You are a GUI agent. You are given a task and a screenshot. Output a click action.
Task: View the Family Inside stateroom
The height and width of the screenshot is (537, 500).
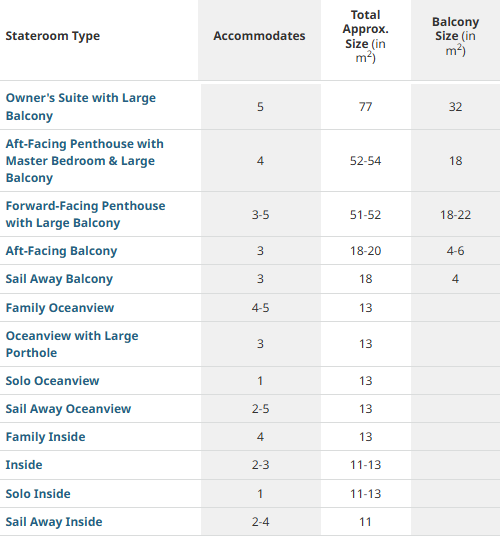tap(46, 437)
